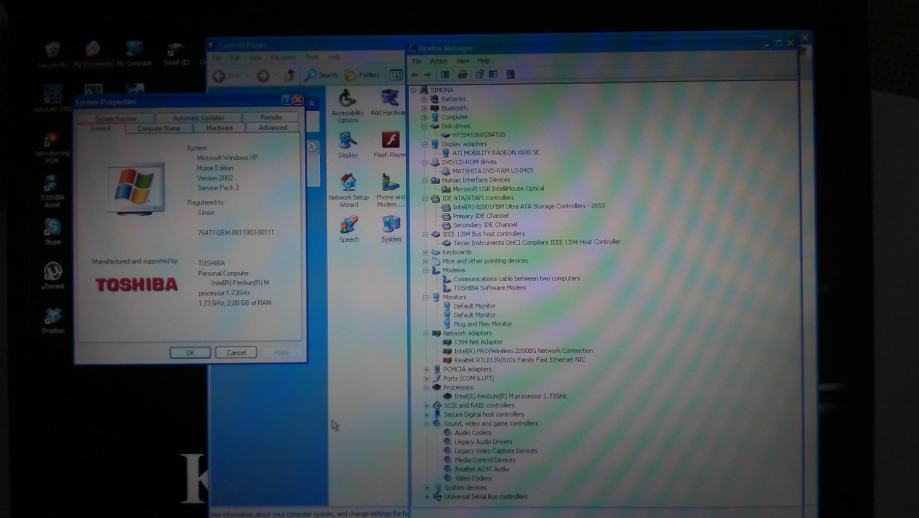Click Search in Control Panel toolbar
The width and height of the screenshot is (919, 518).
pos(321,75)
